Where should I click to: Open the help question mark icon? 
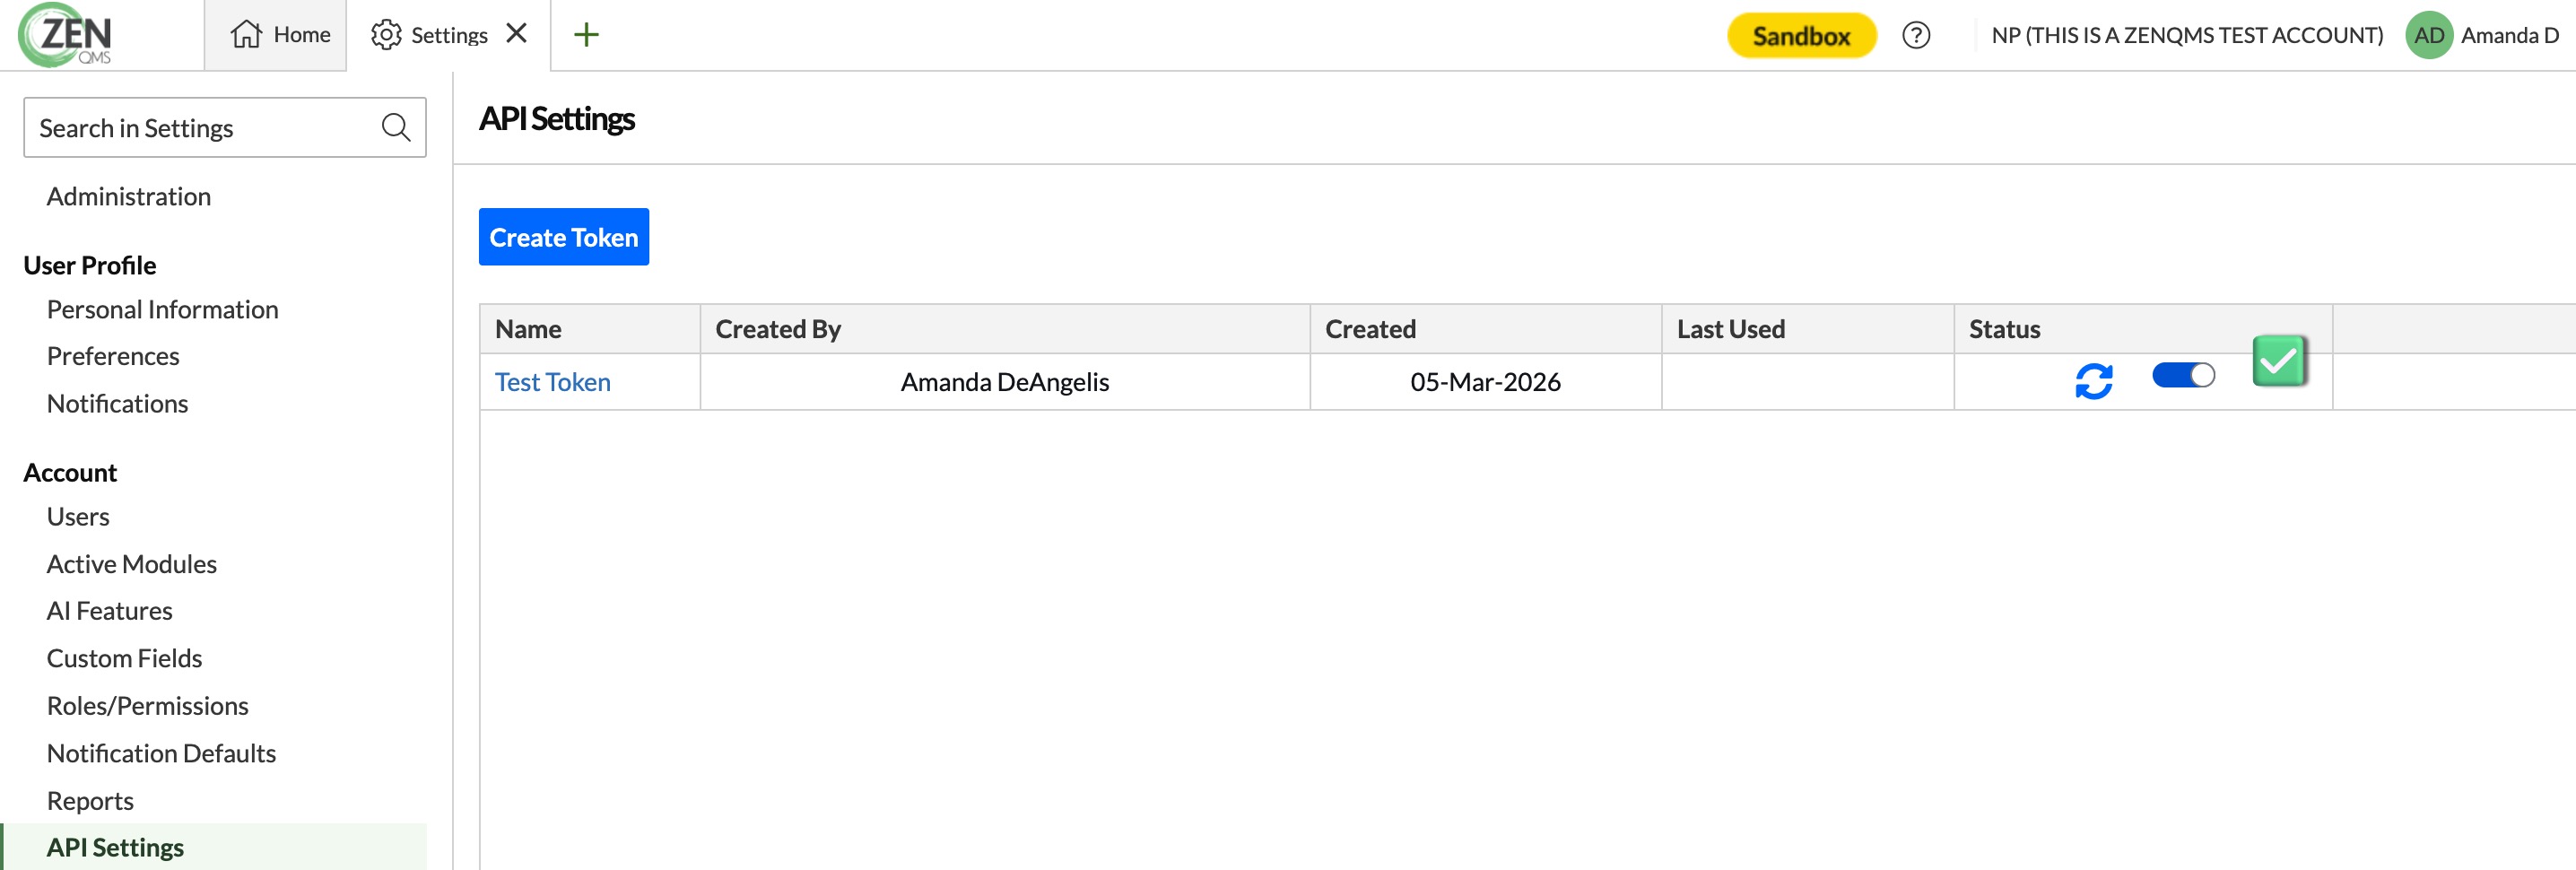click(1915, 35)
